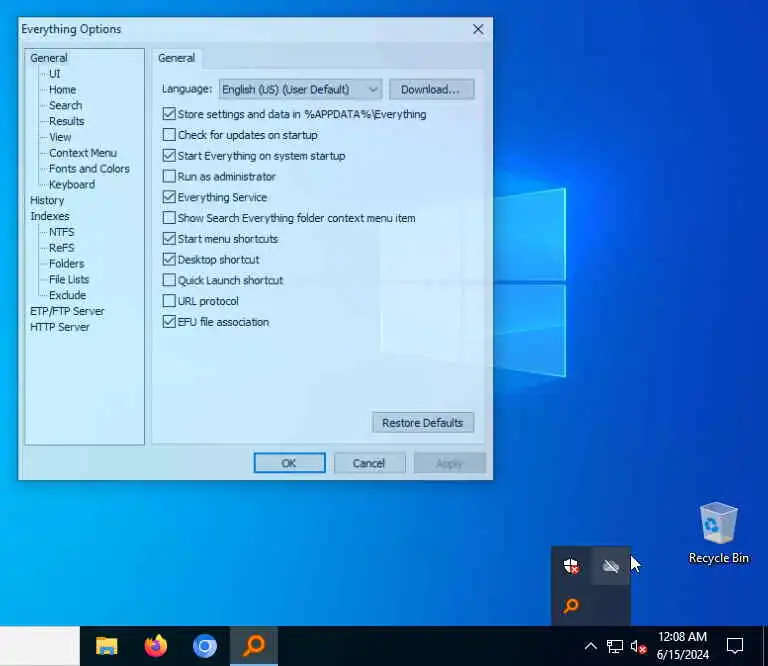This screenshot has height=666, width=768.
Task: Open the network status tray icon
Action: (615, 646)
